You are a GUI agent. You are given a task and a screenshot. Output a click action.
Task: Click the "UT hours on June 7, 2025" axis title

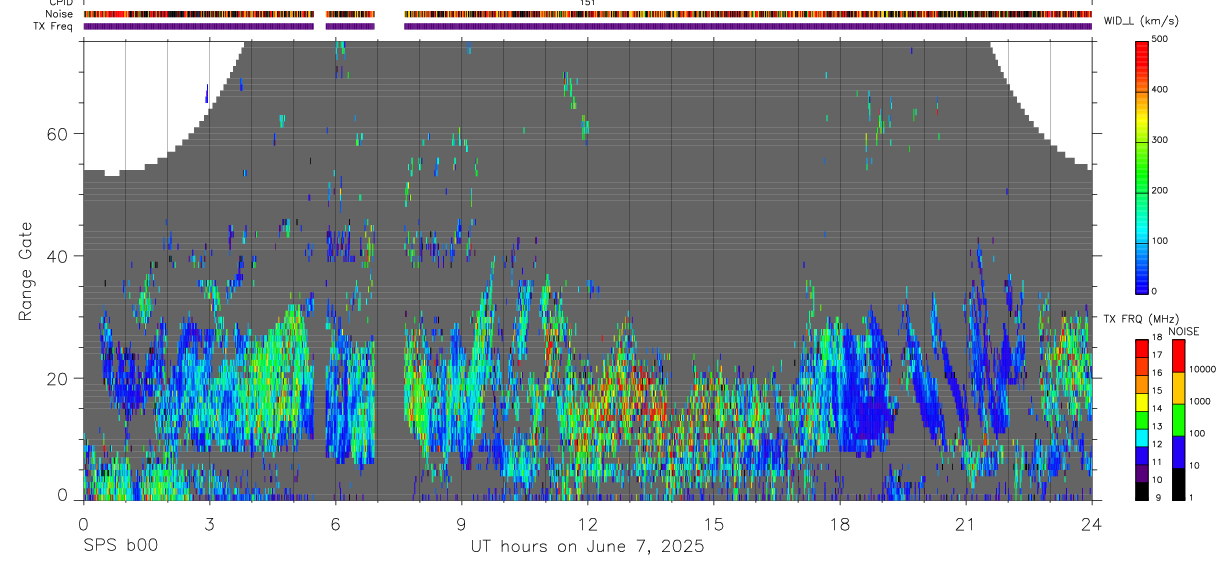click(x=588, y=547)
